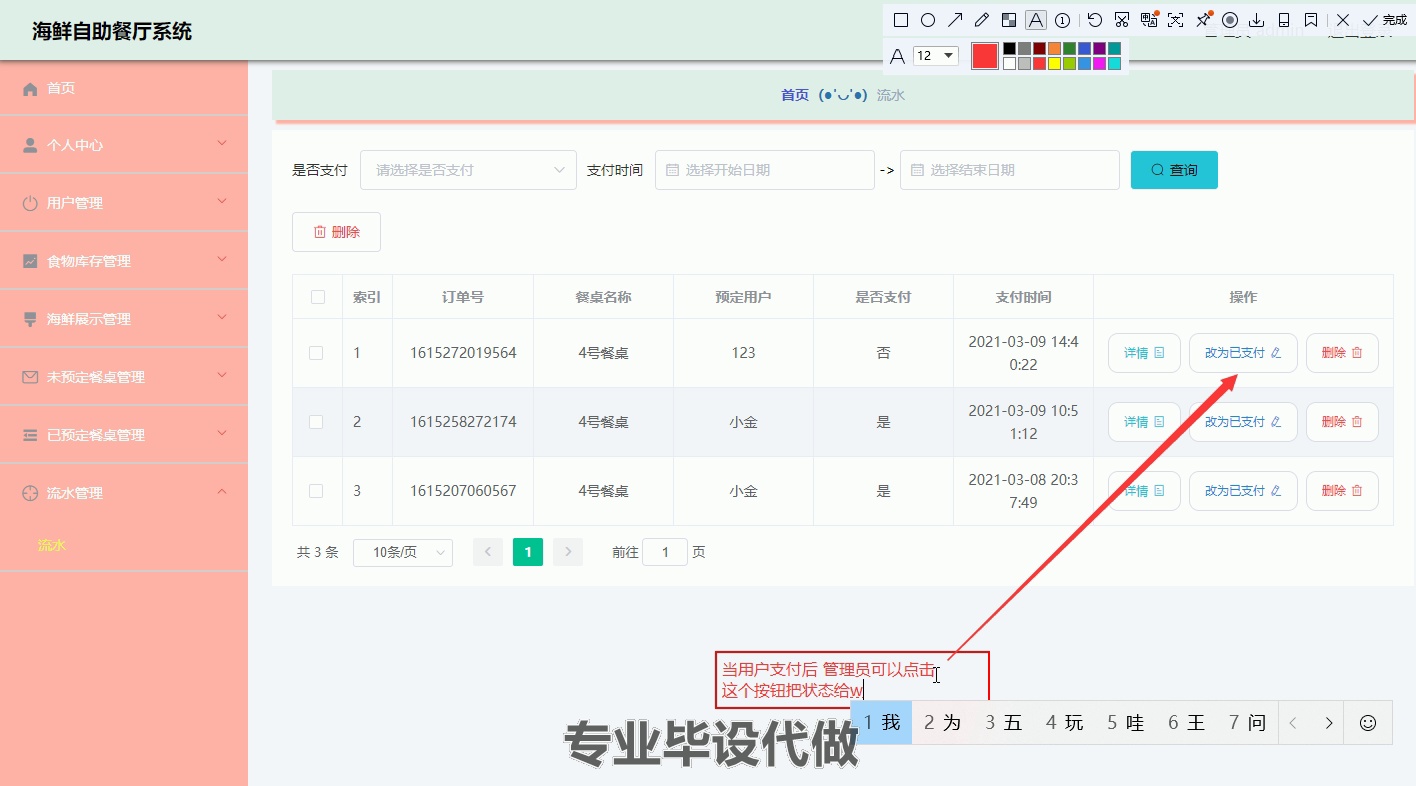Open 详情 for order 1615258272174
The image size is (1416, 786).
(1144, 422)
